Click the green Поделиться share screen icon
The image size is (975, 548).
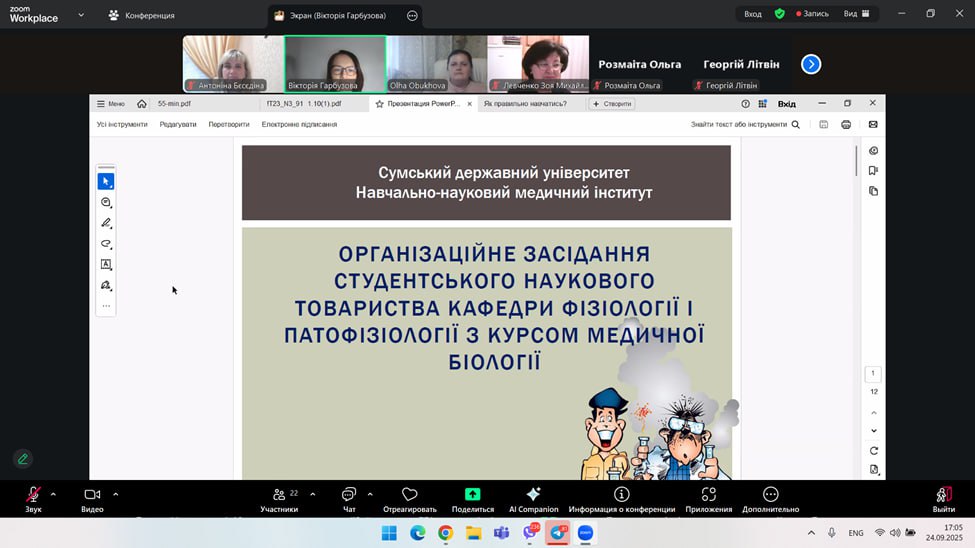click(472, 495)
